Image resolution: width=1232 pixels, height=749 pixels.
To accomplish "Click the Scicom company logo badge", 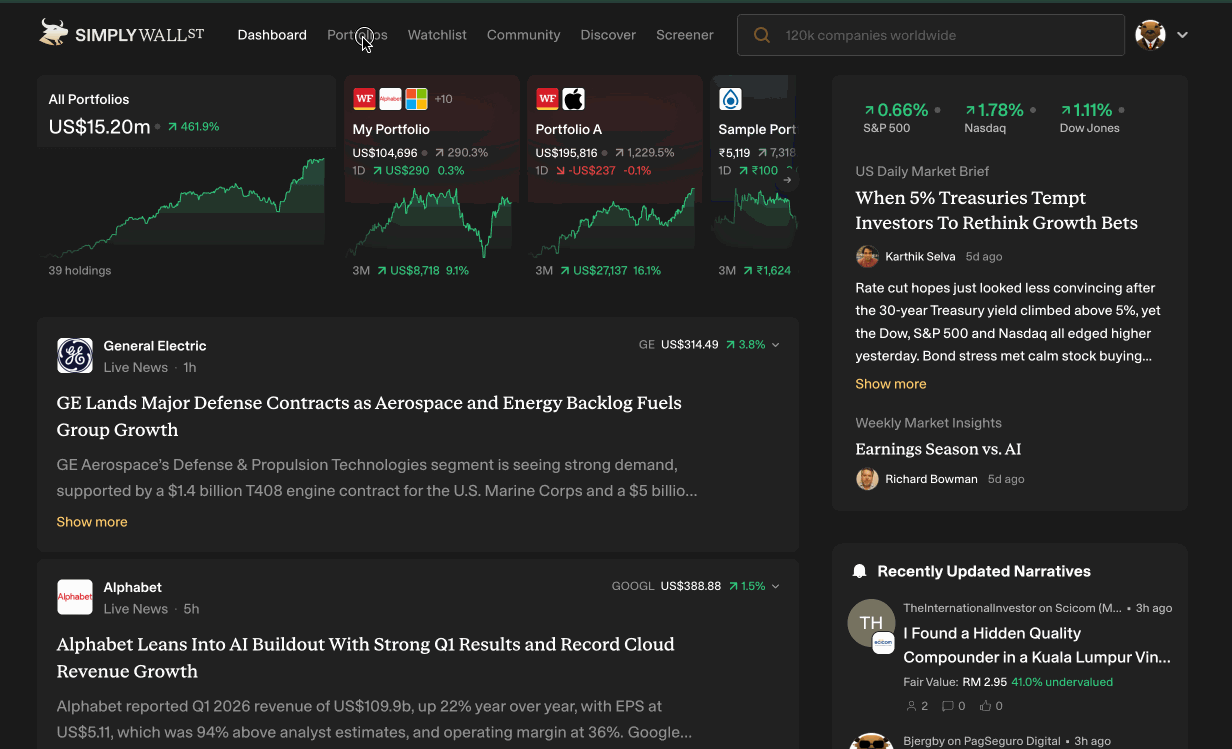I will point(883,643).
